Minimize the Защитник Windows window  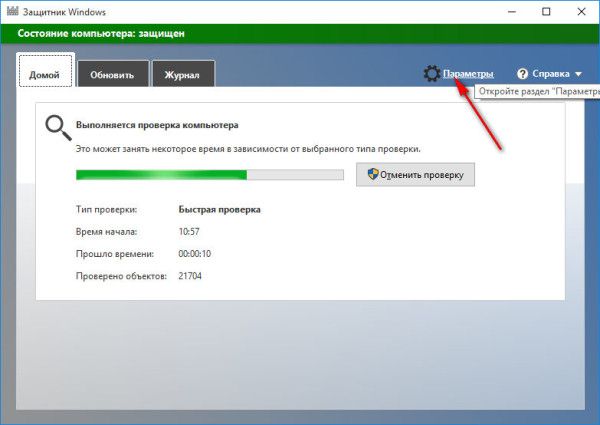point(512,12)
